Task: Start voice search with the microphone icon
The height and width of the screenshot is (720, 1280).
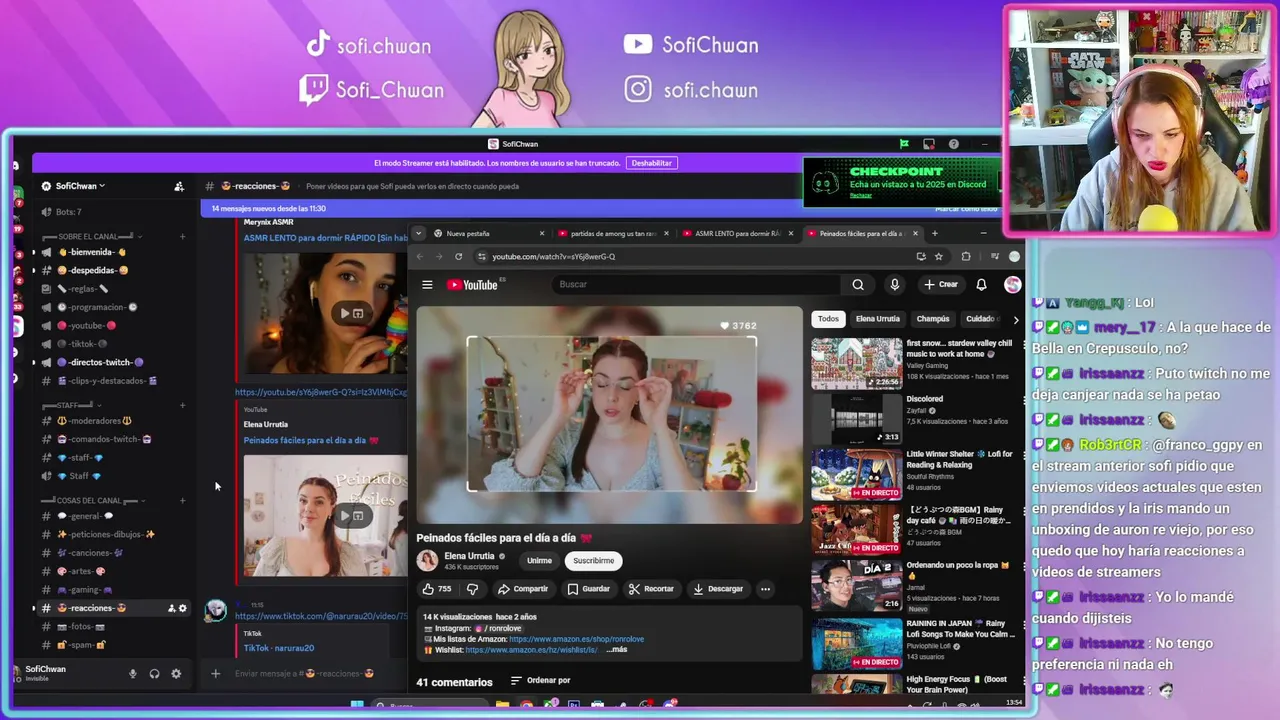Action: [x=894, y=285]
